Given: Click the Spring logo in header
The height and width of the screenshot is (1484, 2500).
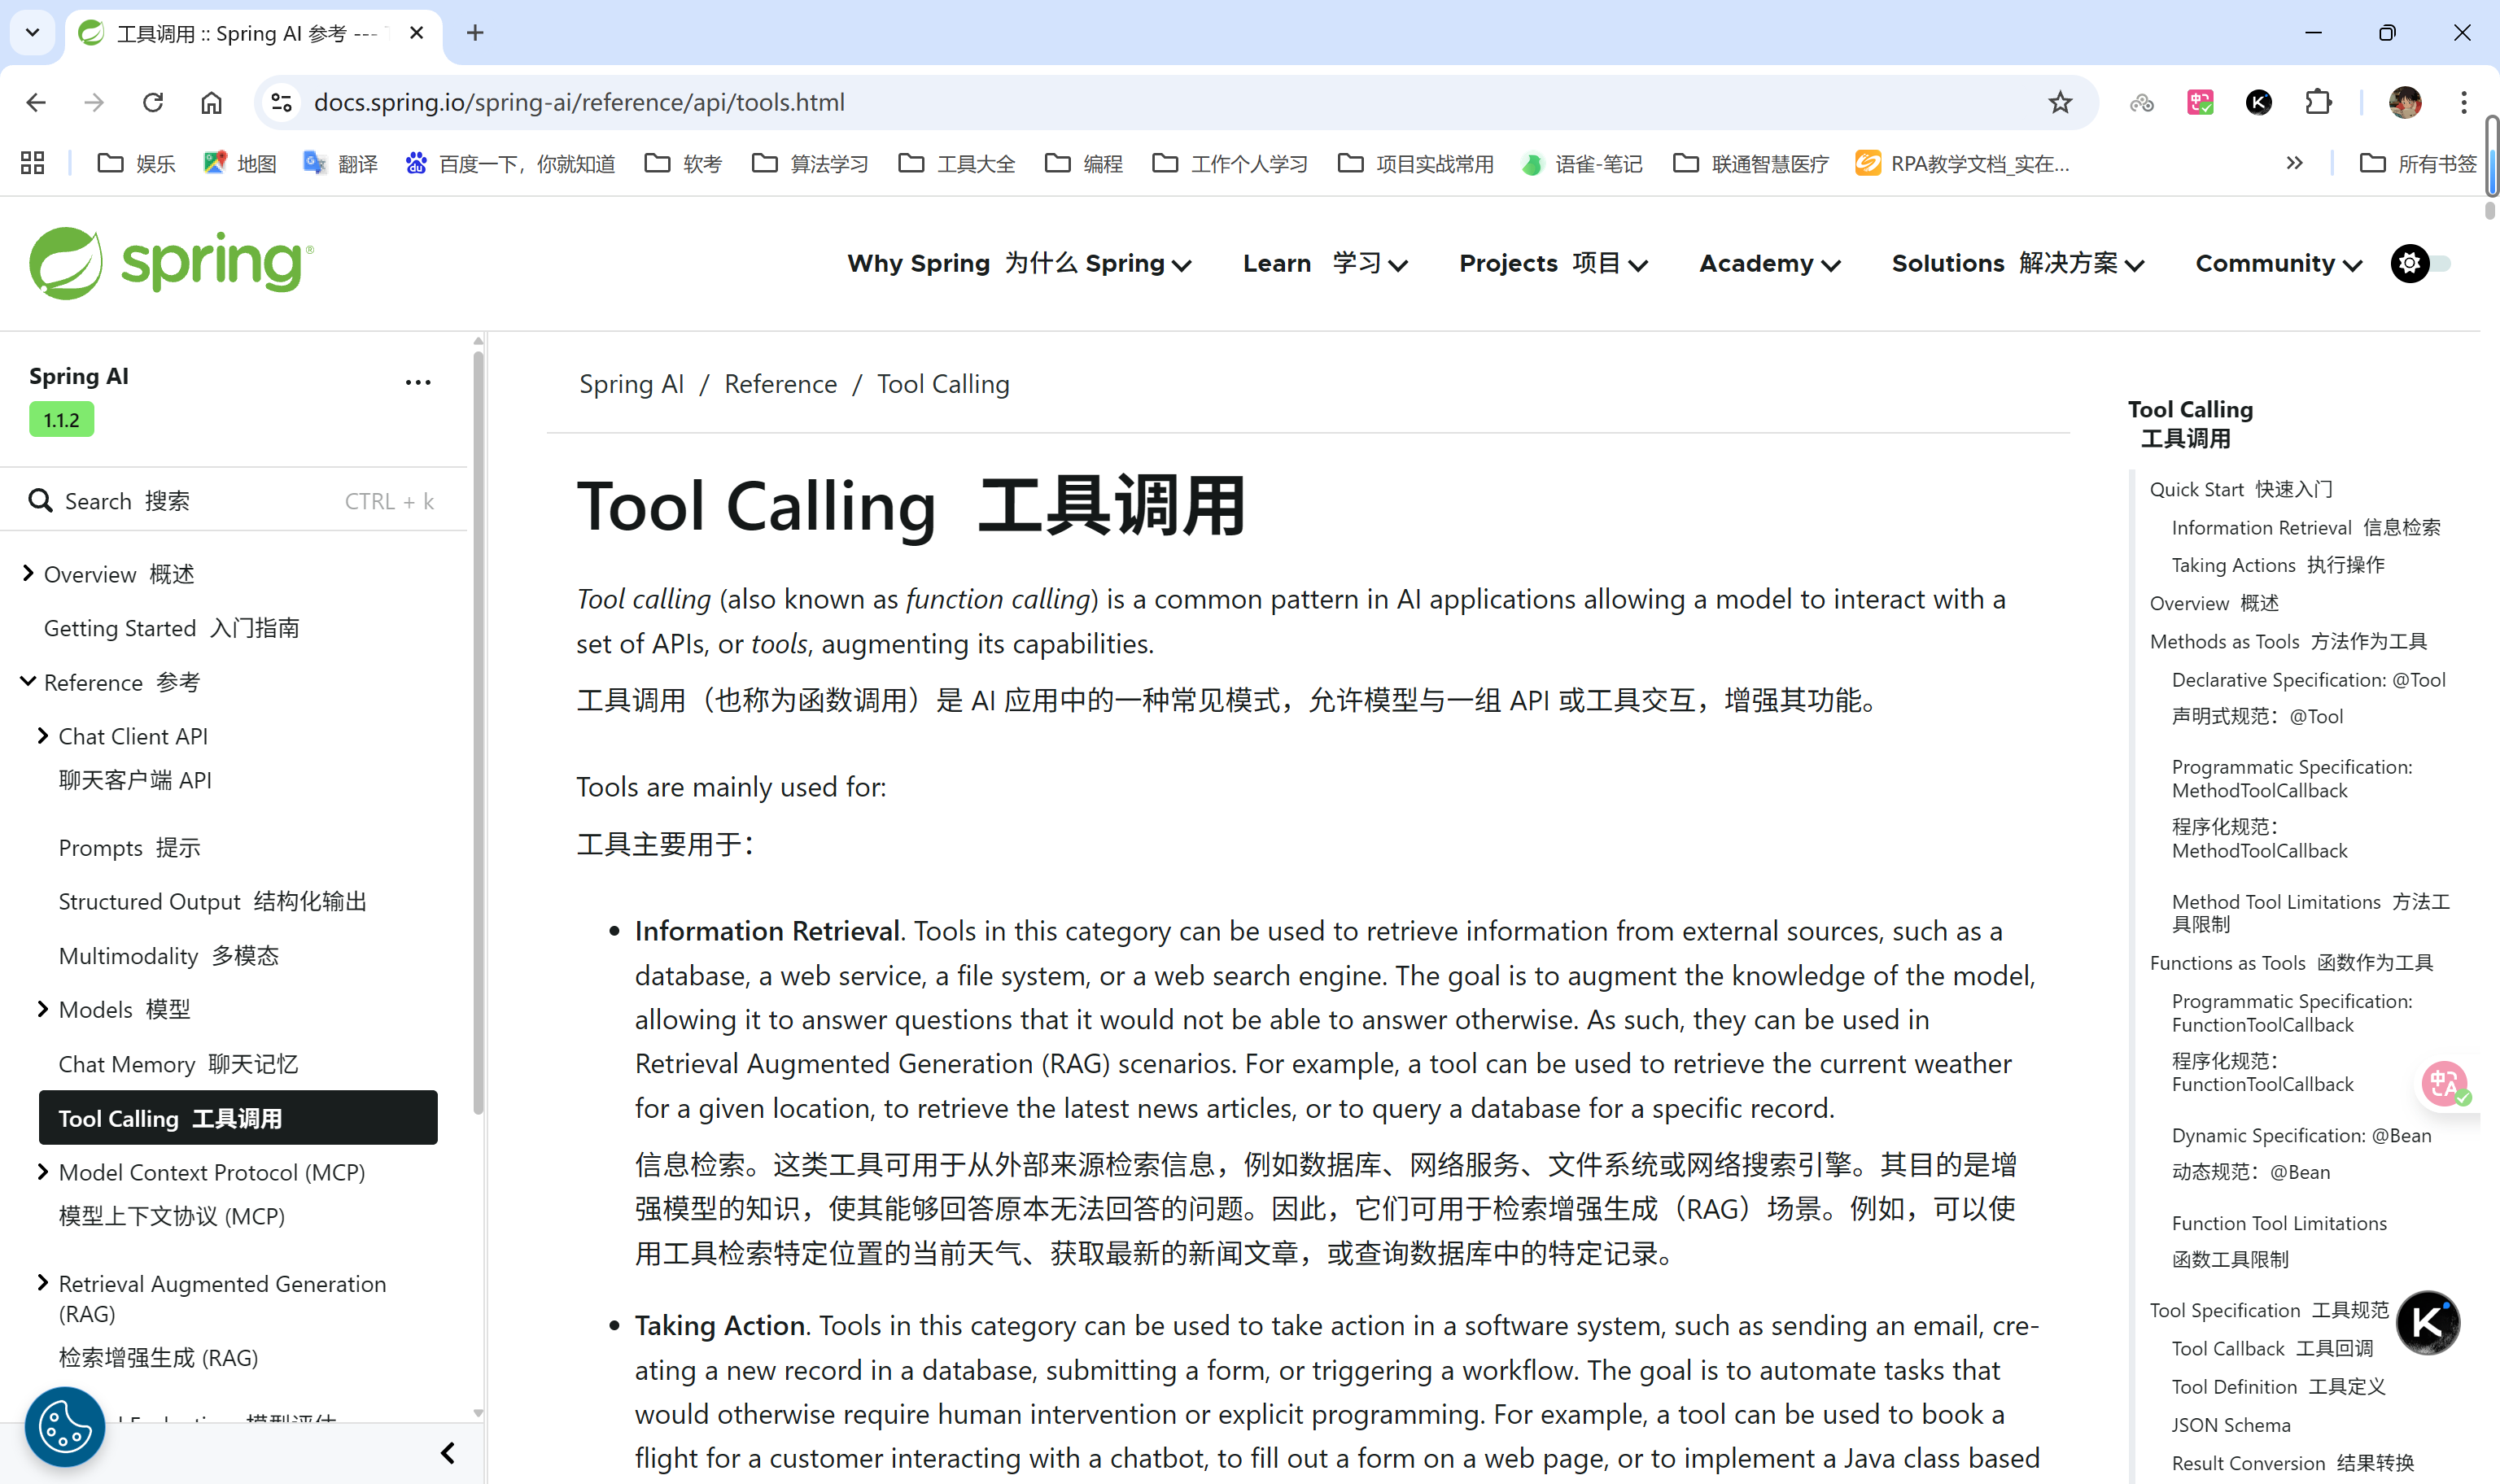Looking at the screenshot, I should coord(171,263).
